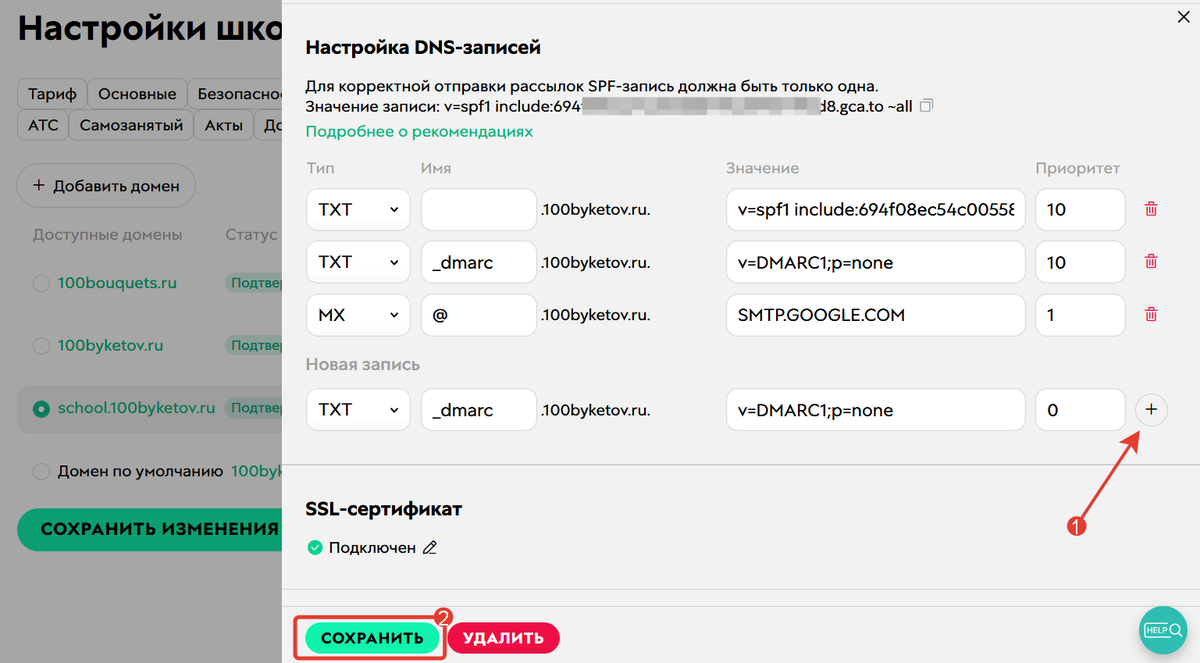Click the Подключен SSL status text
Screen dimensions: 1200x663
pos(372,548)
